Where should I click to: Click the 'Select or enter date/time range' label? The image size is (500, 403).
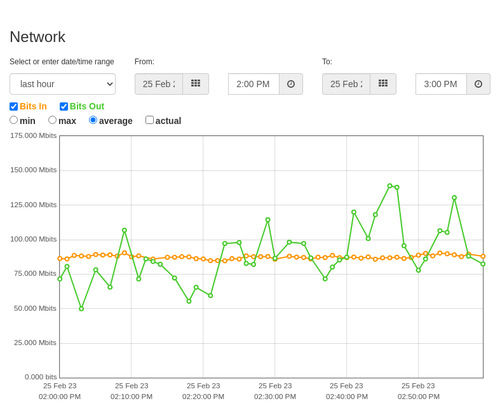pyautogui.click(x=62, y=62)
